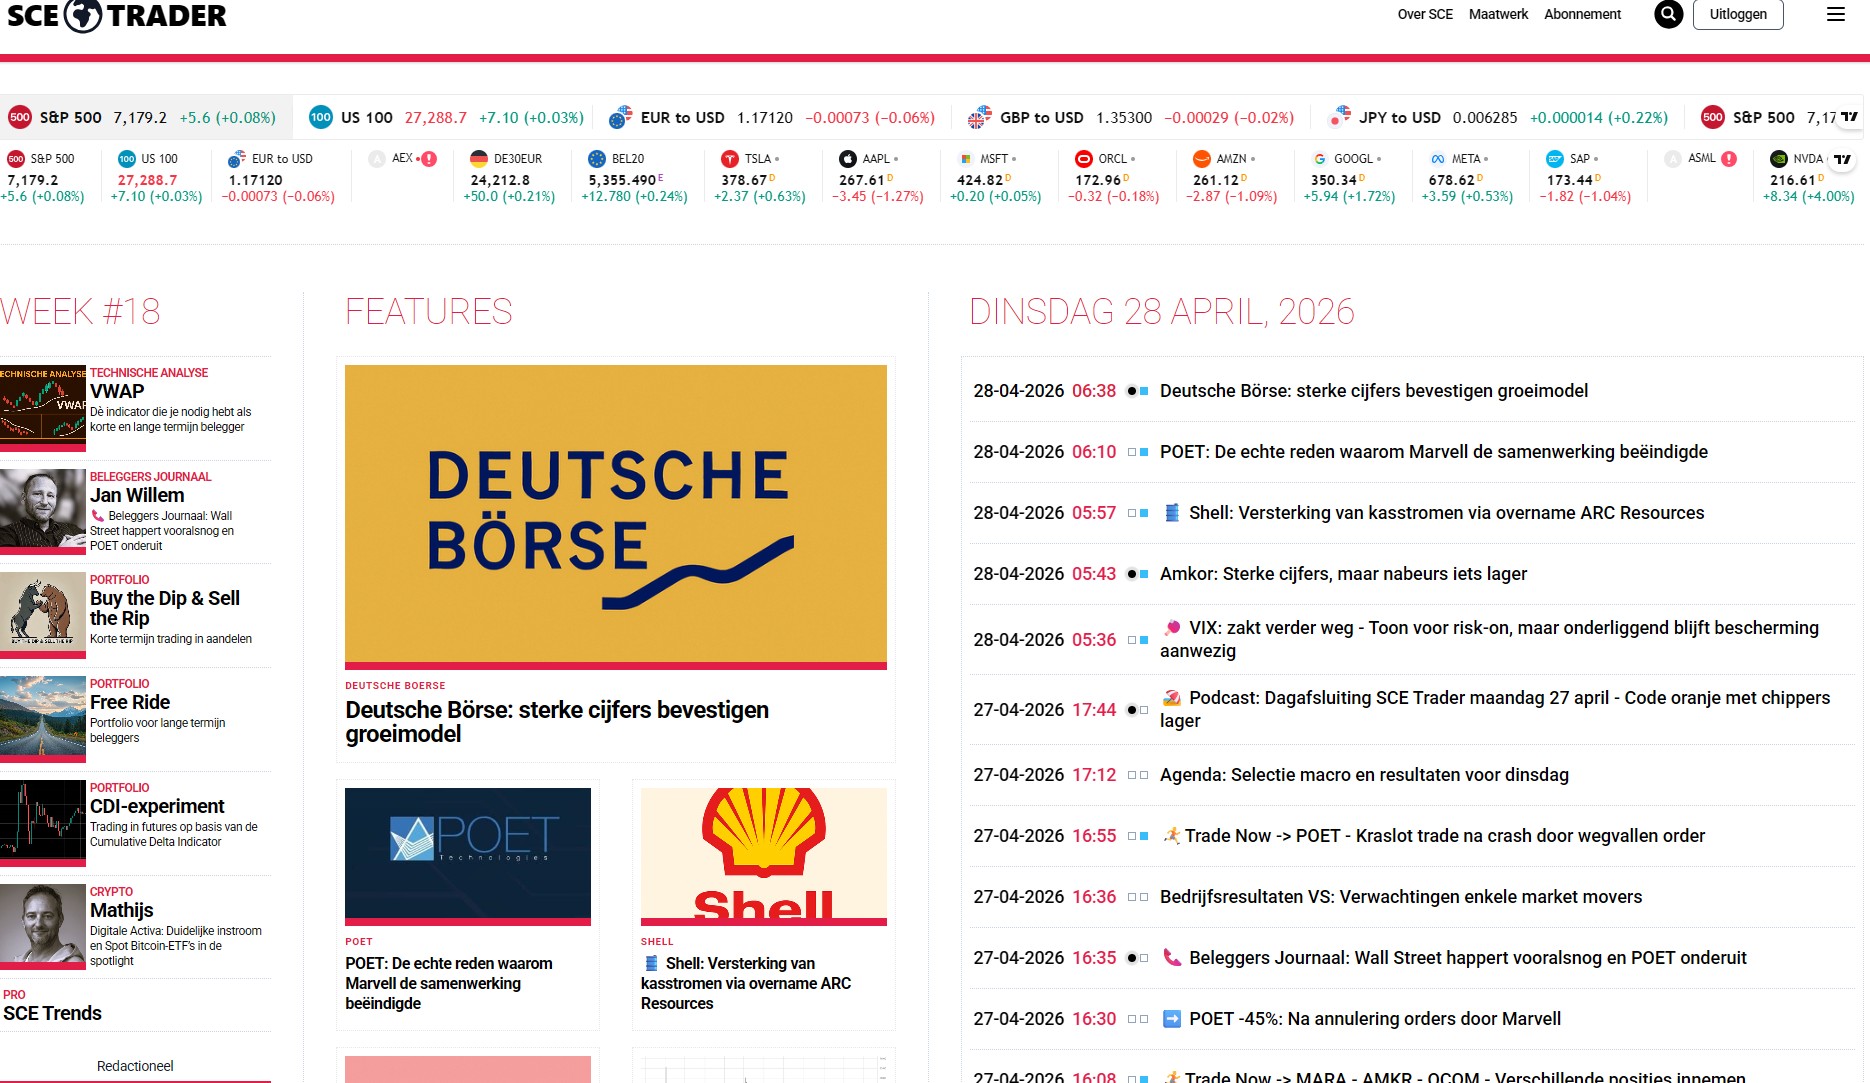Click the SCE Trader logo
This screenshot has height=1083, width=1870.
pos(117,16)
